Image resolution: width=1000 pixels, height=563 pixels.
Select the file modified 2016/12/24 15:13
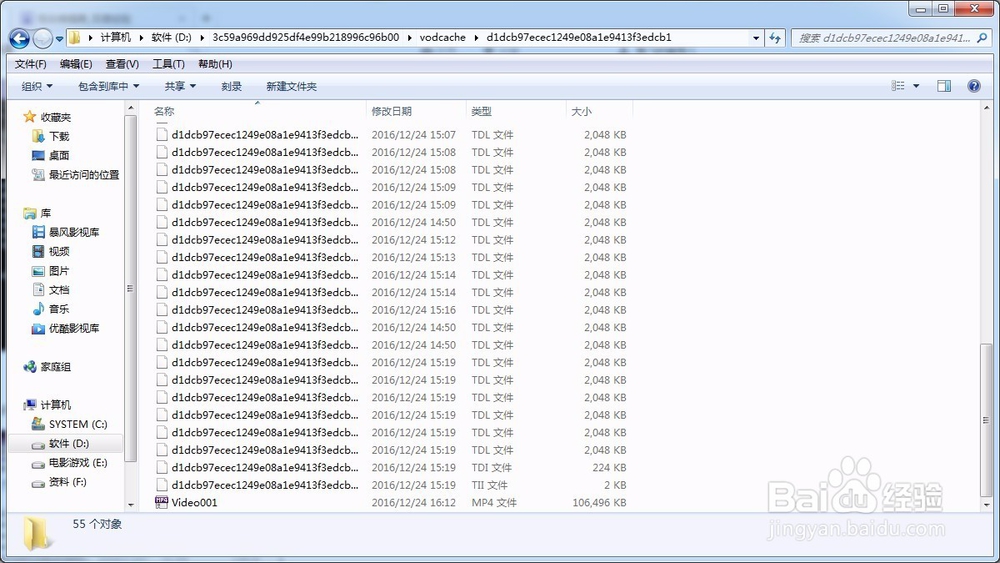[390, 257]
